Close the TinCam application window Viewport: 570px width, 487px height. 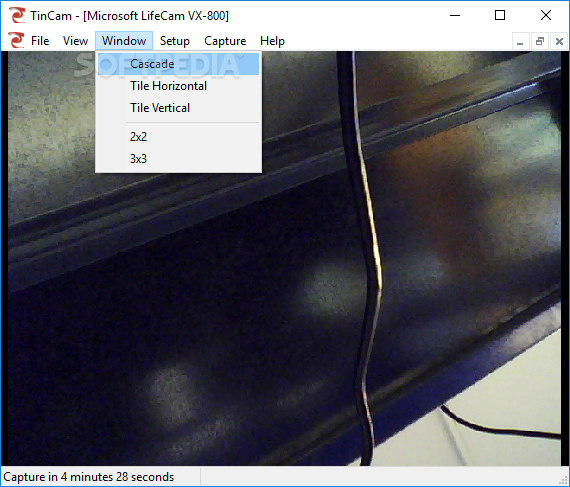(546, 15)
